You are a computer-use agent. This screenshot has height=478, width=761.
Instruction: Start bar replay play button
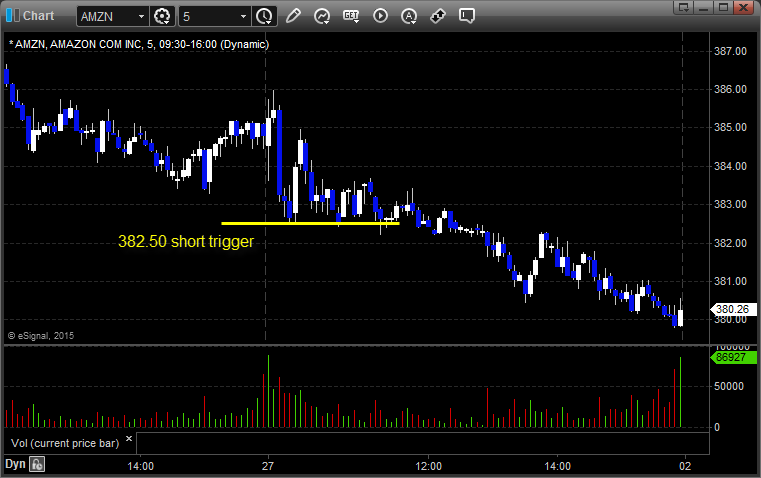coord(380,16)
